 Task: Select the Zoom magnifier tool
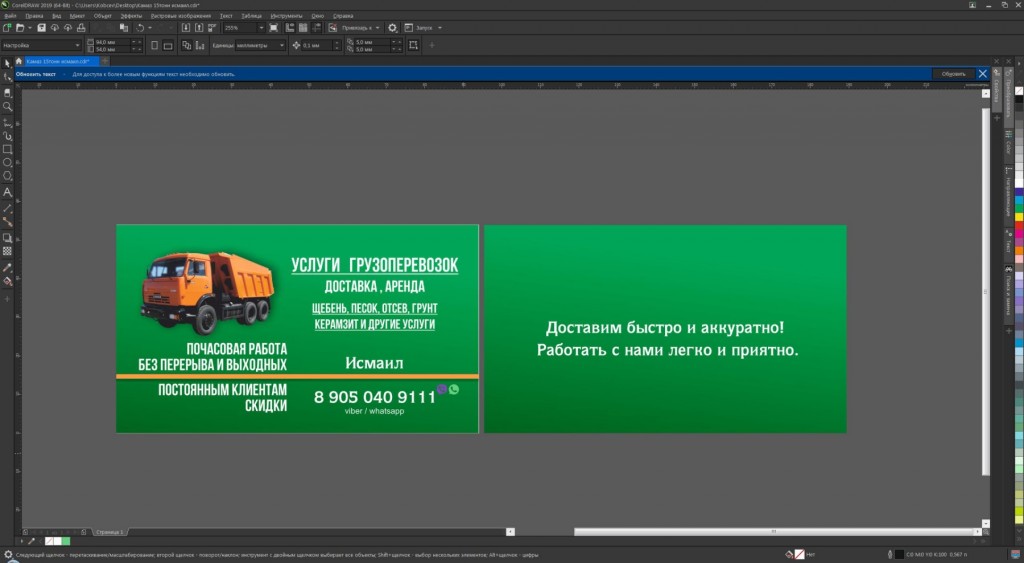(x=7, y=106)
